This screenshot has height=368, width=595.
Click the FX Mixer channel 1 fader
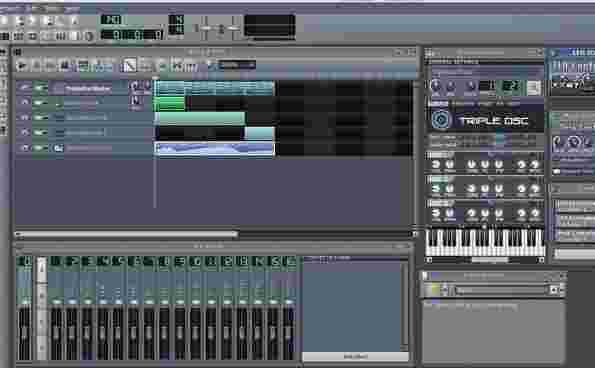click(56, 333)
